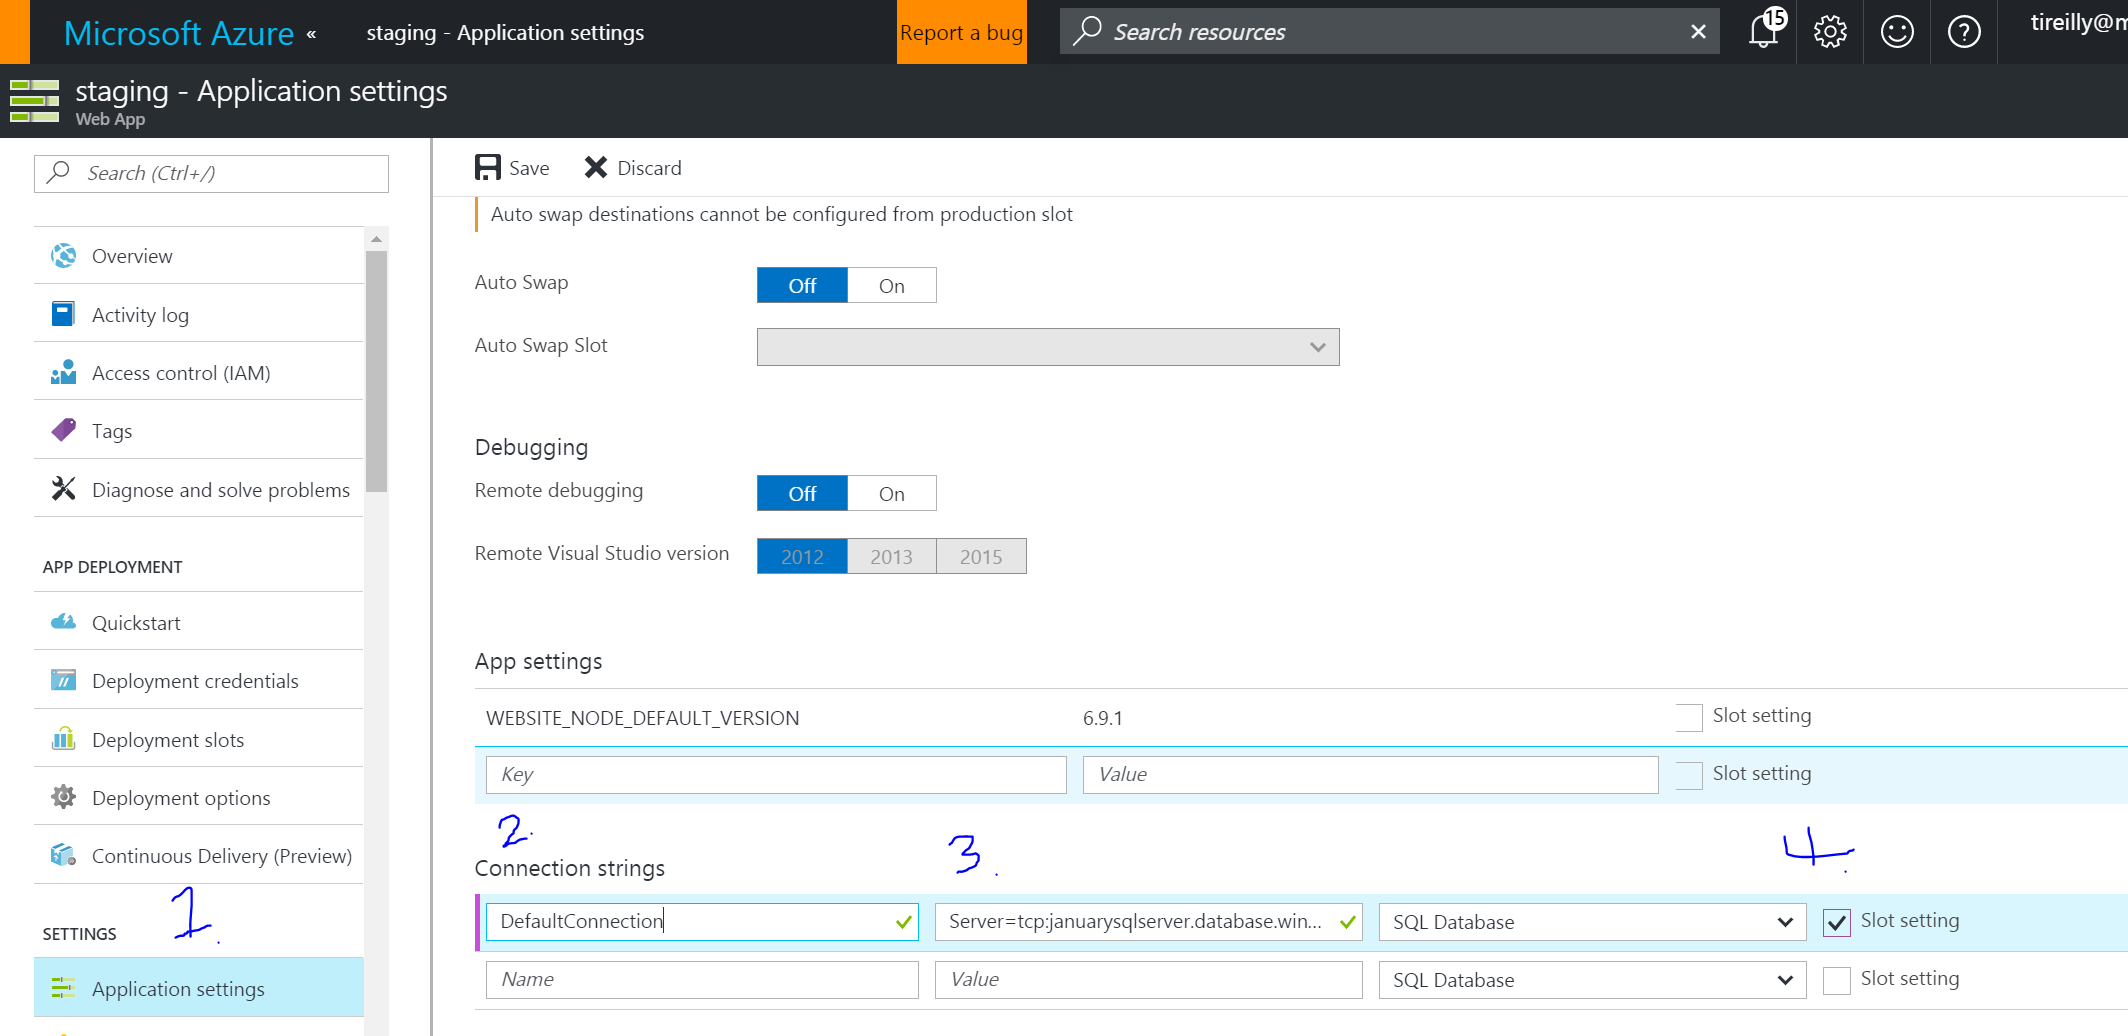The image size is (2128, 1036).
Task: Select Visual Studio version 2013
Action: (891, 556)
